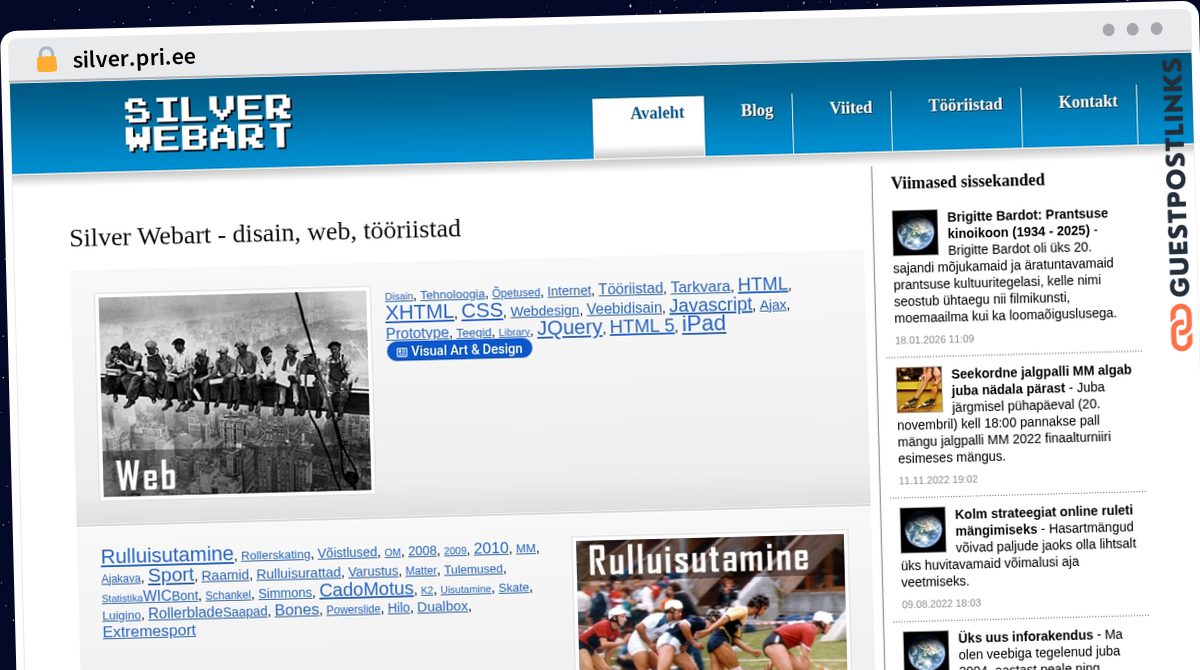The height and width of the screenshot is (670, 1200).
Task: Click the Silver Webart pixel logo
Action: point(208,123)
